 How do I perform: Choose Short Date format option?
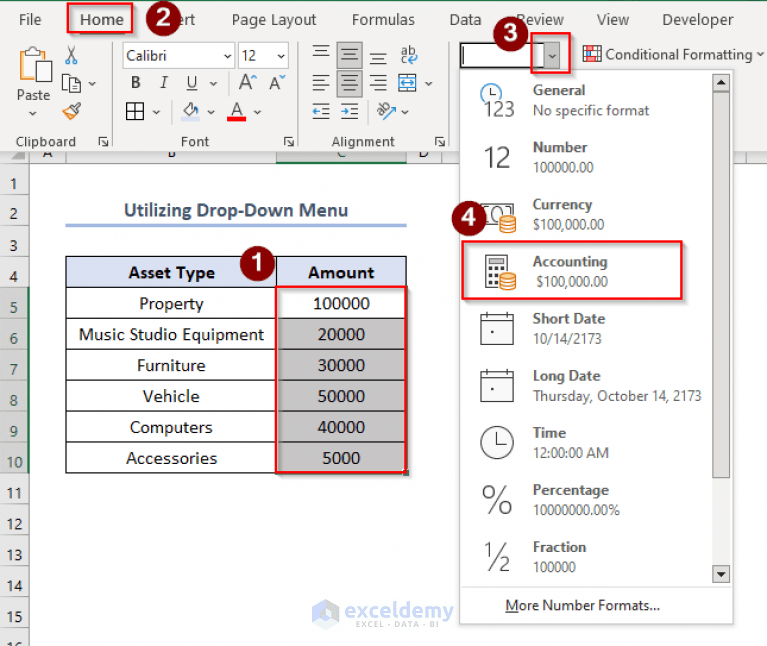tap(586, 329)
